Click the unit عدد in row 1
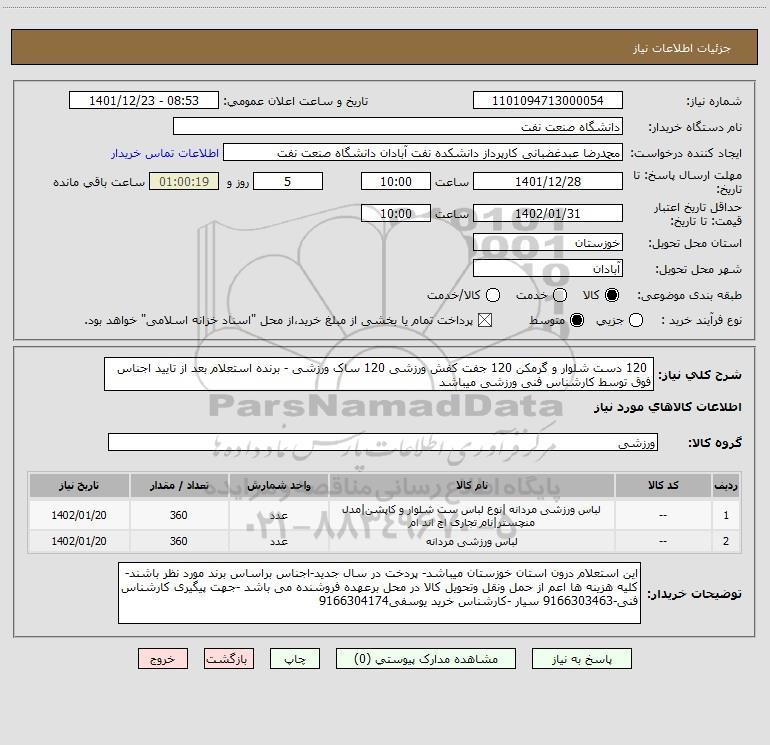 pyautogui.click(x=278, y=515)
